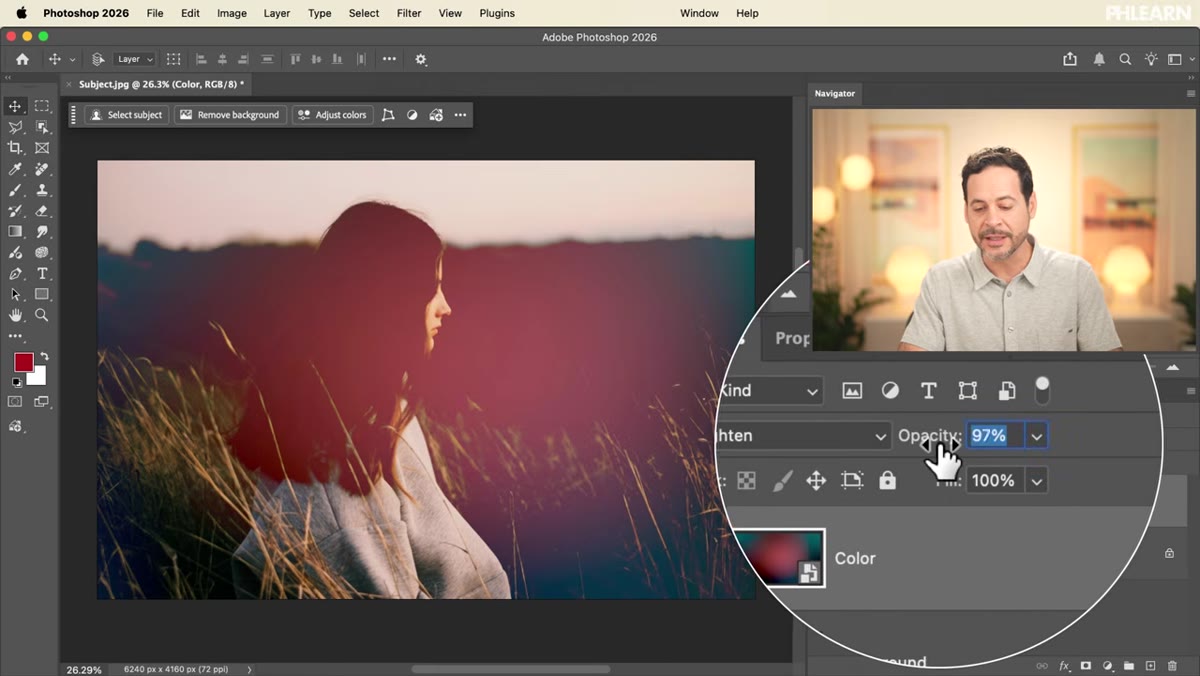Select the Eyedropper tool
1200x676 pixels.
coord(15,169)
